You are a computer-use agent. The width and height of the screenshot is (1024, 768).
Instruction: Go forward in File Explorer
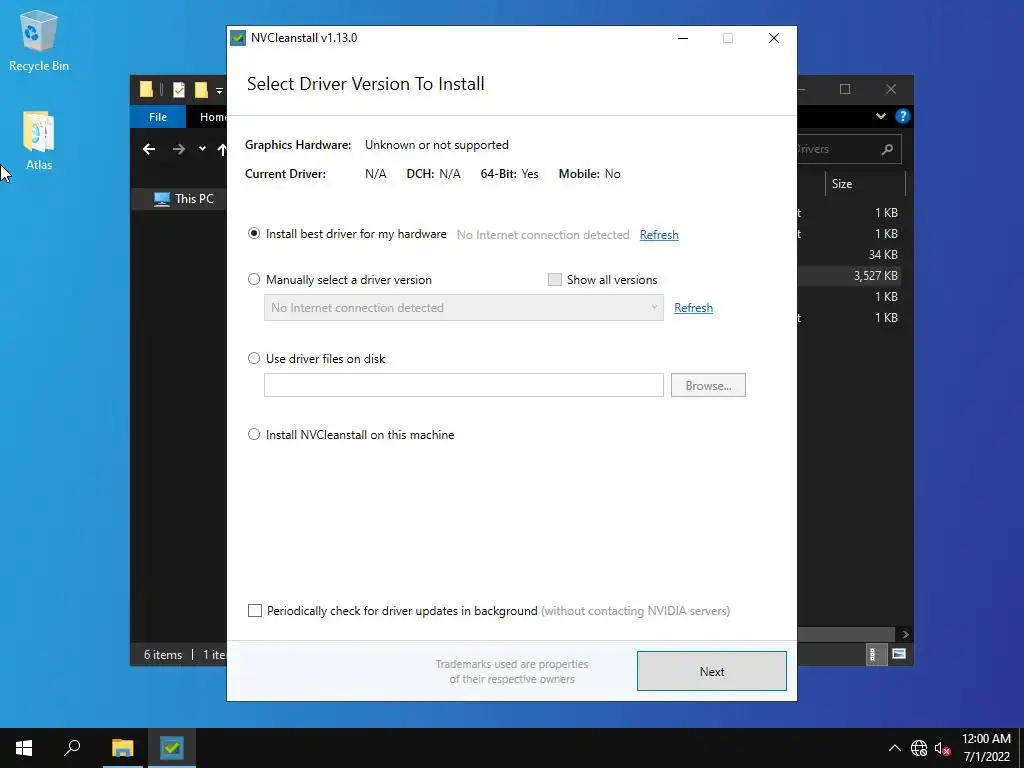pyautogui.click(x=179, y=150)
